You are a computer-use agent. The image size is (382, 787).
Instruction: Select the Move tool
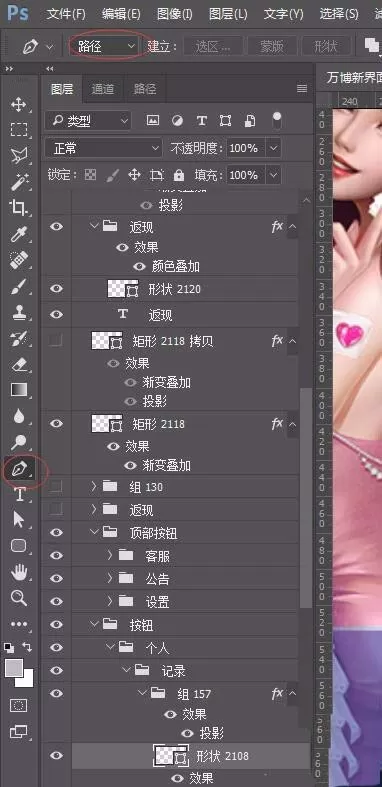point(19,105)
